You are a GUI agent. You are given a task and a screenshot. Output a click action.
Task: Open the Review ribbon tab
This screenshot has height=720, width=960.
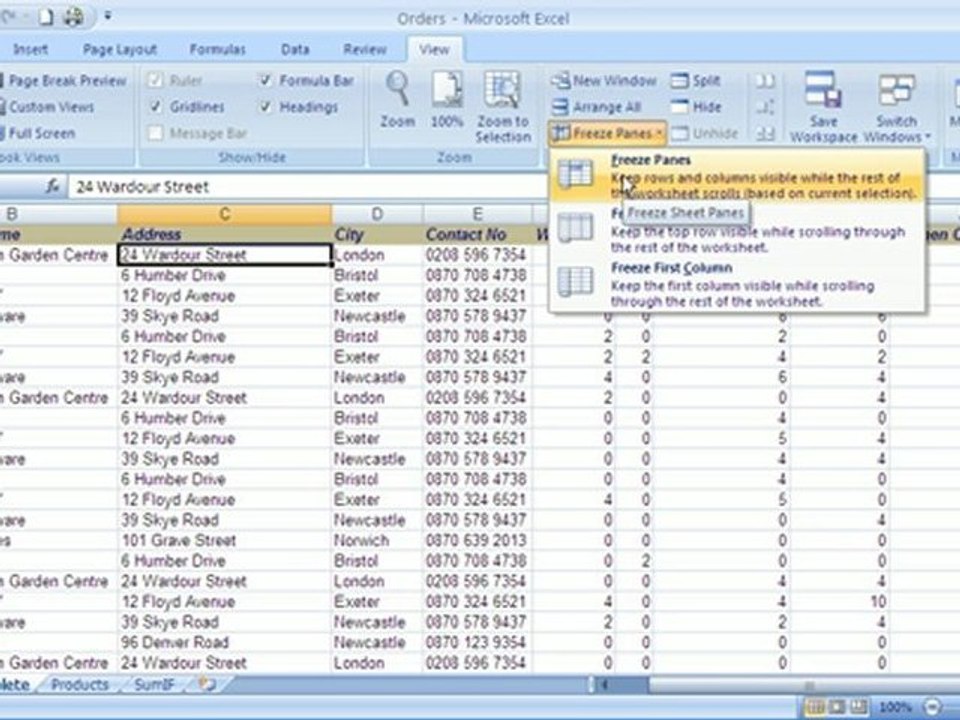pos(365,49)
